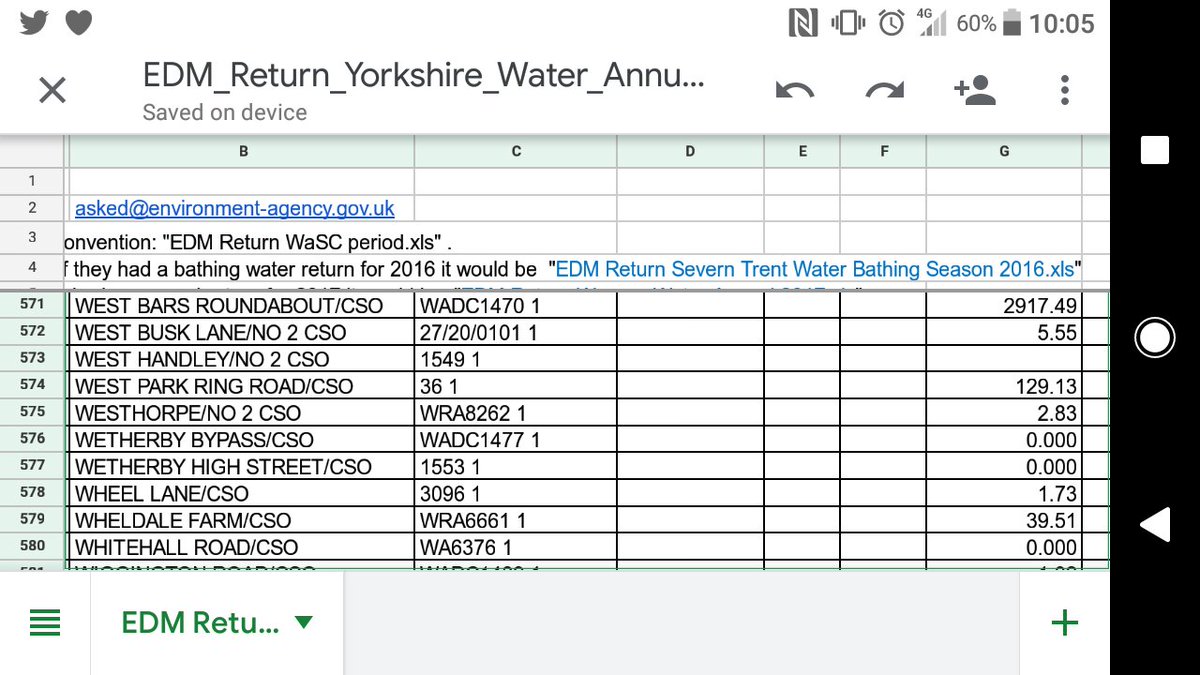This screenshot has height=675, width=1200.
Task: Select cell with value 2.83
Action: tap(1004, 413)
